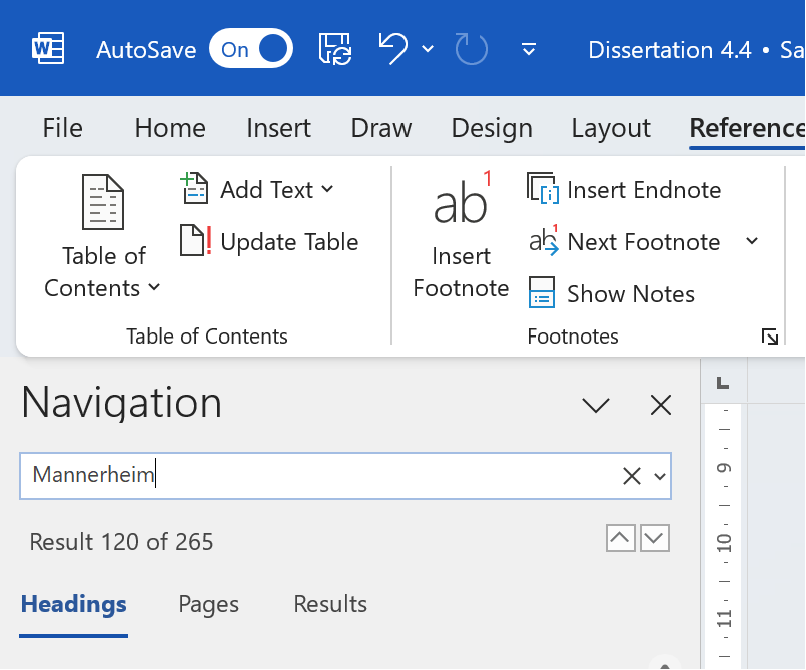
Task: Toggle the AutoSave switch off
Action: 251,49
